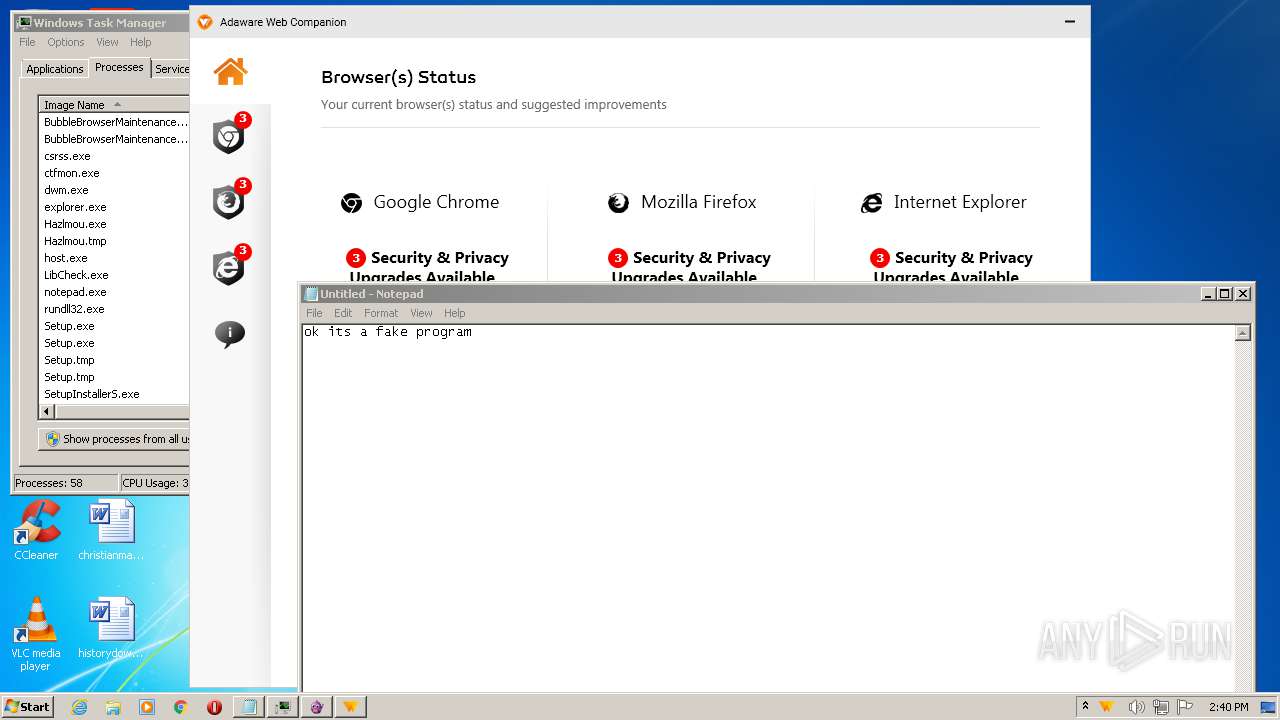This screenshot has height=720, width=1280.
Task: Open the VLC media player desktop shortcut
Action: pos(36,634)
